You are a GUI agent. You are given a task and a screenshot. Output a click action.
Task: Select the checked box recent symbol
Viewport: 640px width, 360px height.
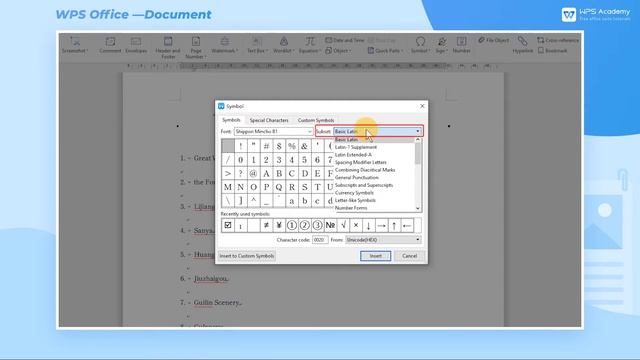(x=228, y=225)
